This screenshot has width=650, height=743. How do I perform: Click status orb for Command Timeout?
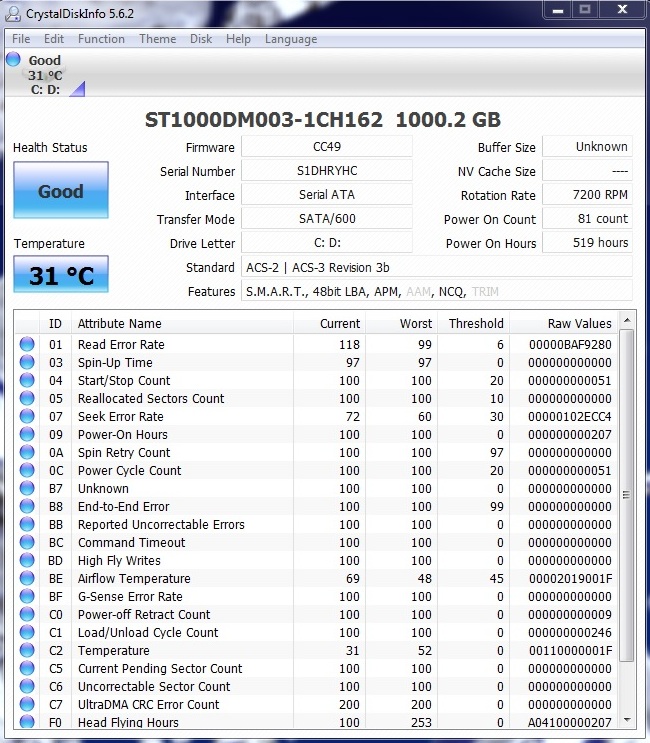pyautogui.click(x=27, y=542)
